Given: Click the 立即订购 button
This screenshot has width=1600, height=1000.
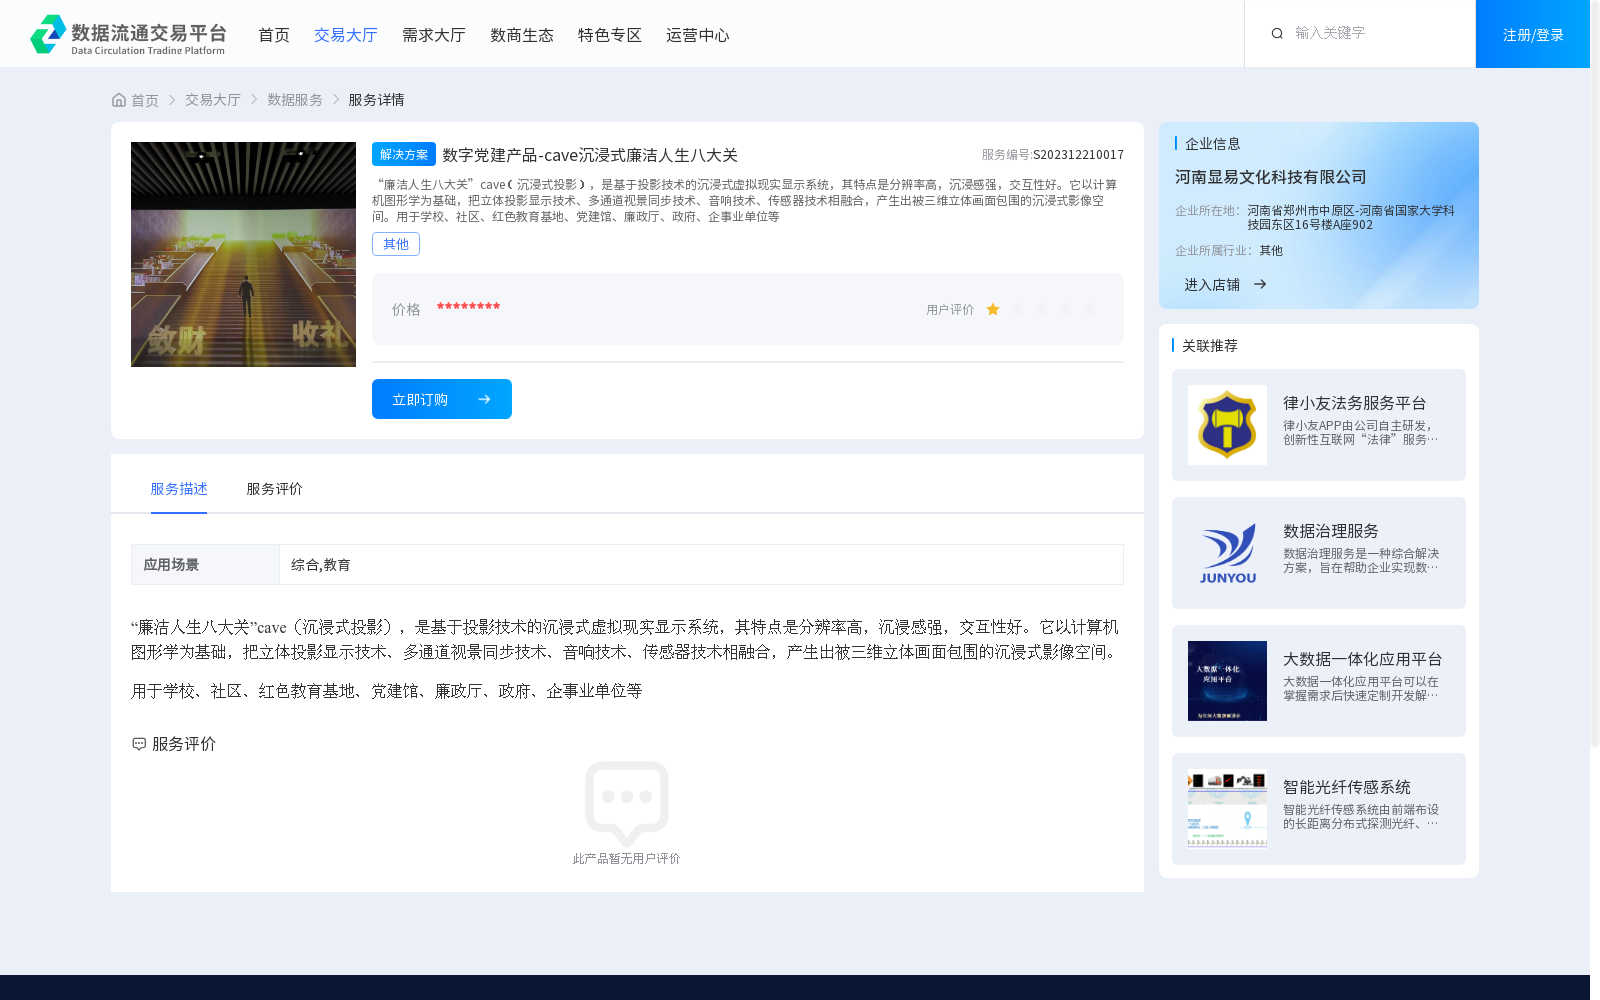Looking at the screenshot, I should point(442,399).
